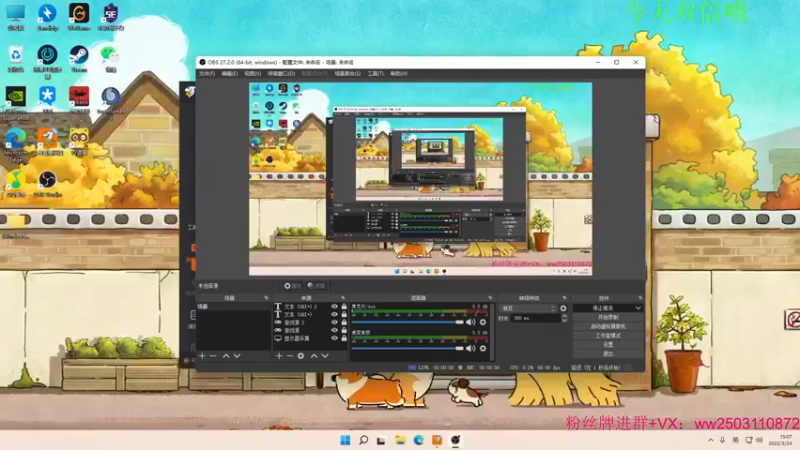This screenshot has height=450, width=800.
Task: Open source properties gear in Sources toolbar
Action: coord(301,356)
